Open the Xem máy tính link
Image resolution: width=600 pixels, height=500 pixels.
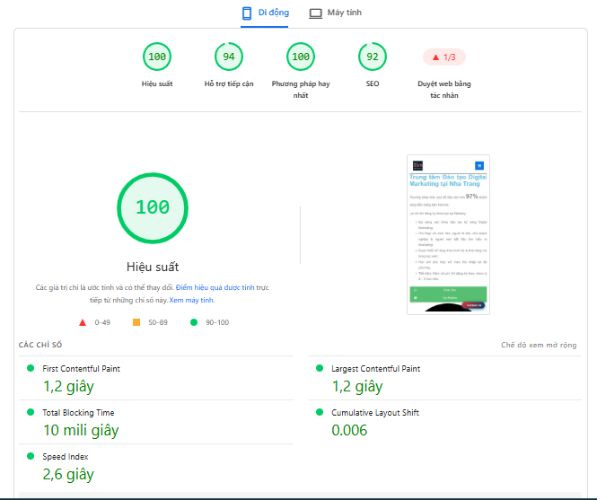(x=191, y=300)
